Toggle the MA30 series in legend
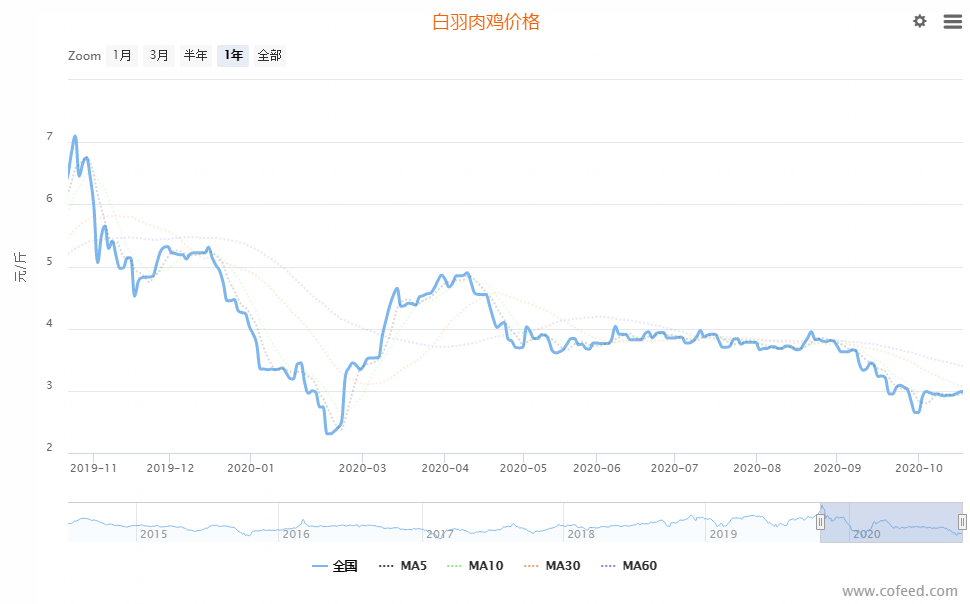The height and width of the screenshot is (604, 970). 552,566
